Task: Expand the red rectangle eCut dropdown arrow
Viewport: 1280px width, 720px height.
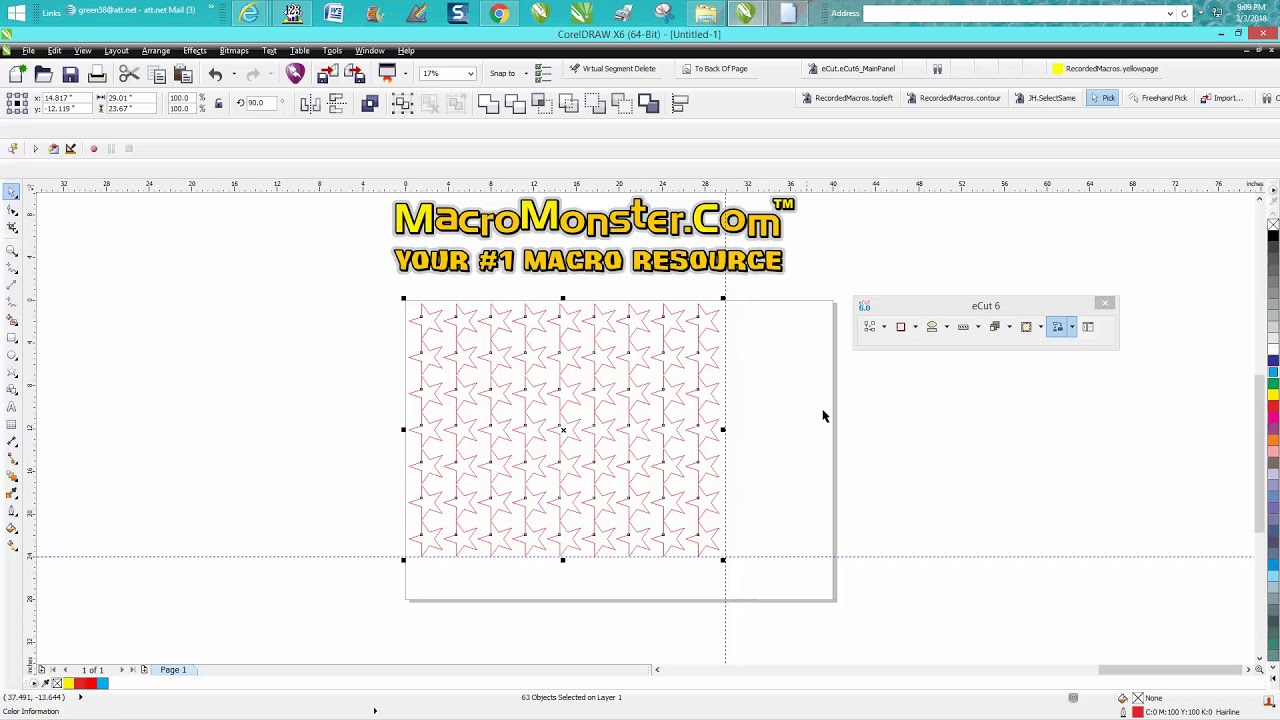Action: point(915,327)
